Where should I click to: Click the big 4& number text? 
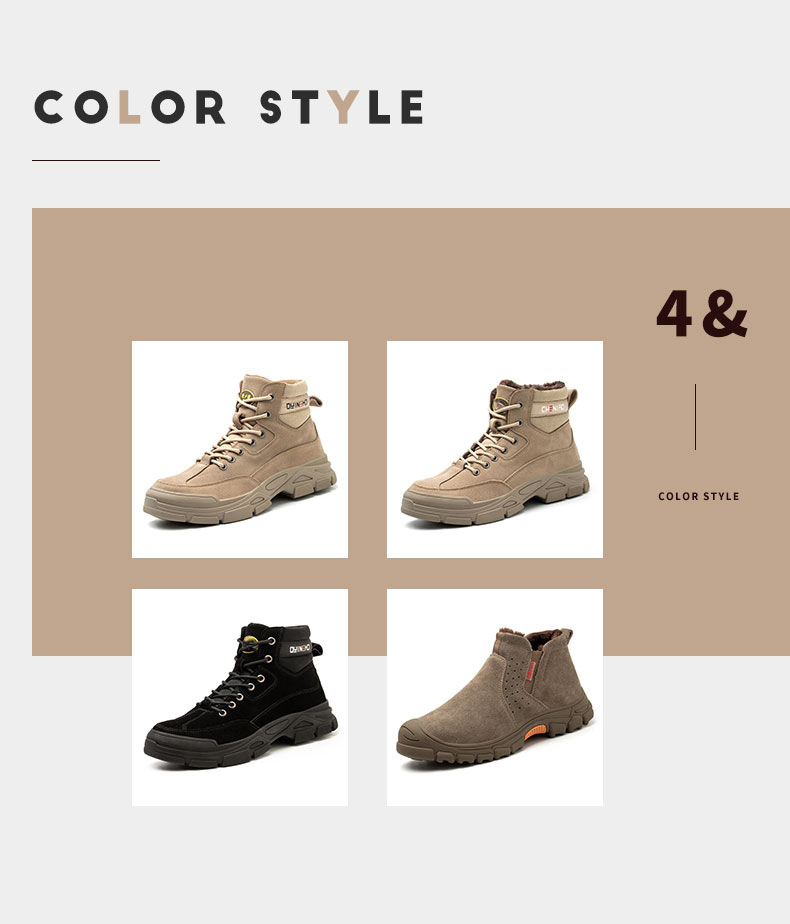(x=702, y=313)
